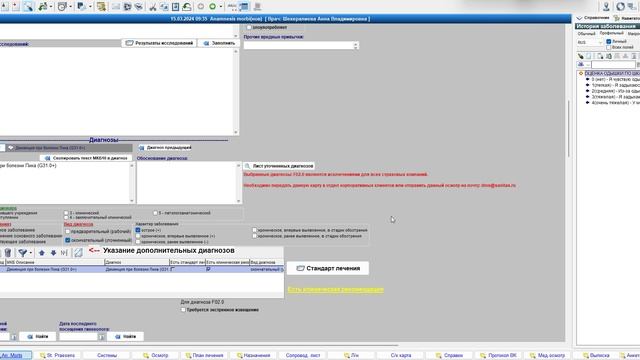Open the RUS language combo box
Screen dimensions: 640x360
coord(590,42)
